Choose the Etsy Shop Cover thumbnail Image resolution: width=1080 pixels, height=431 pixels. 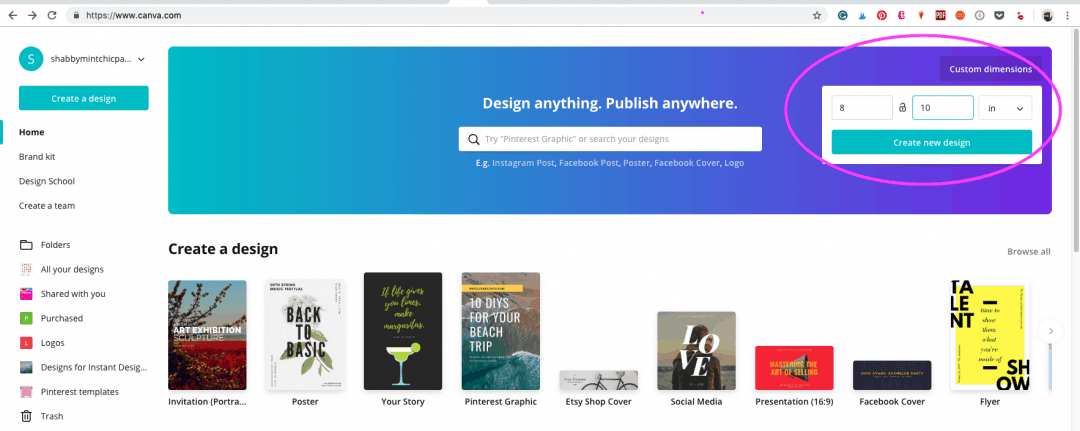pyautogui.click(x=599, y=380)
